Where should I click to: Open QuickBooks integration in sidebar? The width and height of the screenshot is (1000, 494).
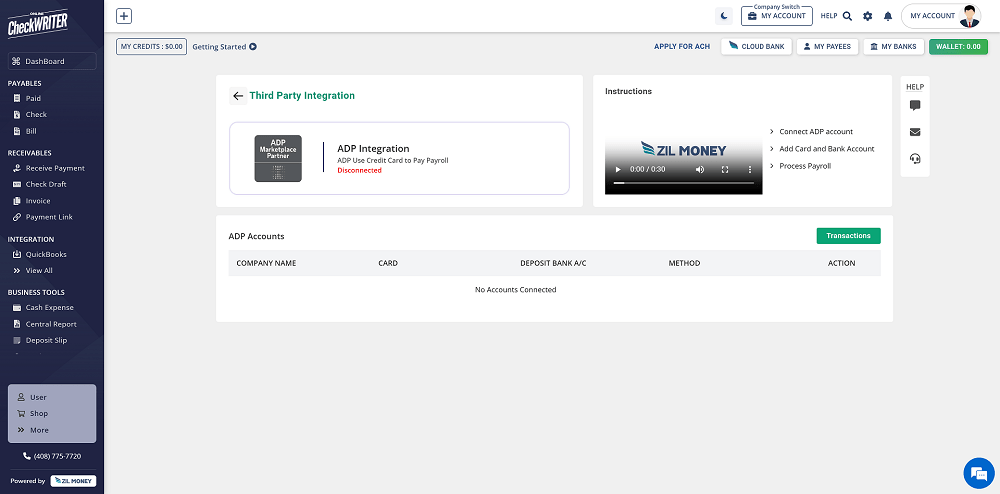coord(46,254)
